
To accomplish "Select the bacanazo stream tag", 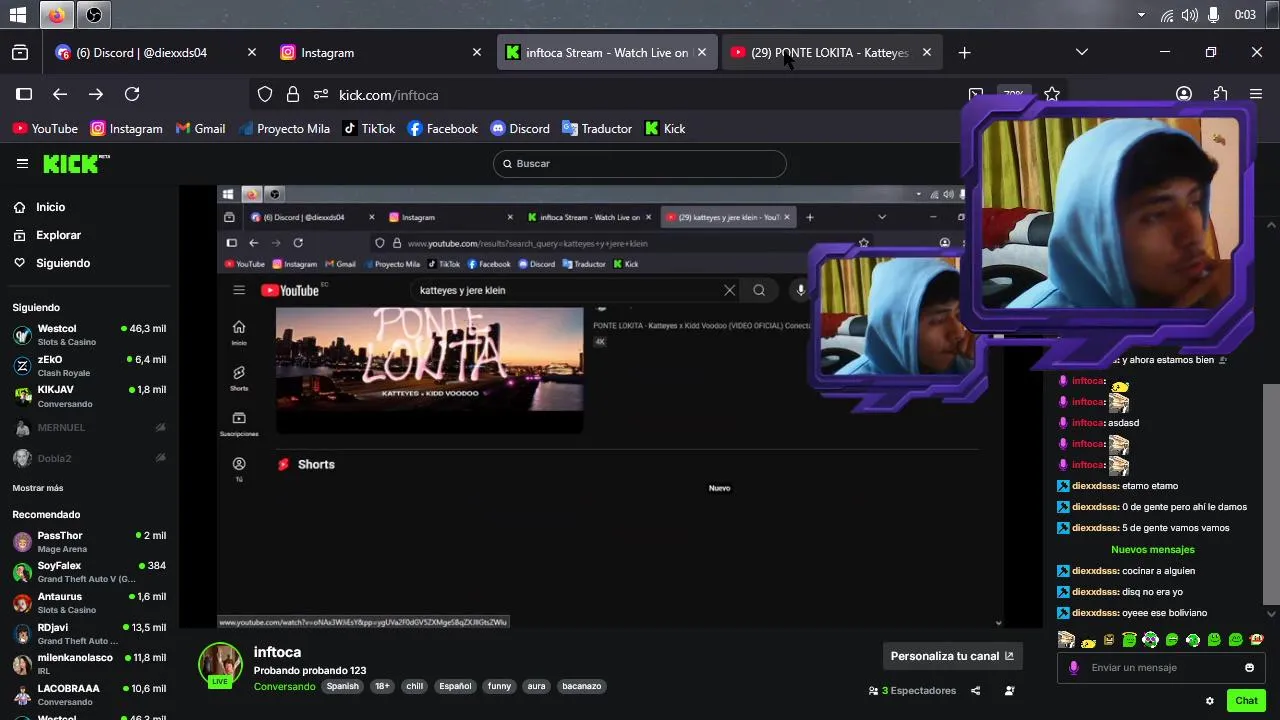I will pos(582,687).
